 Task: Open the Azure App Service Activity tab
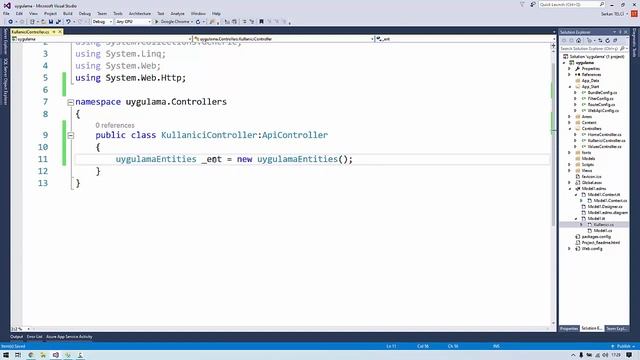pos(69,337)
